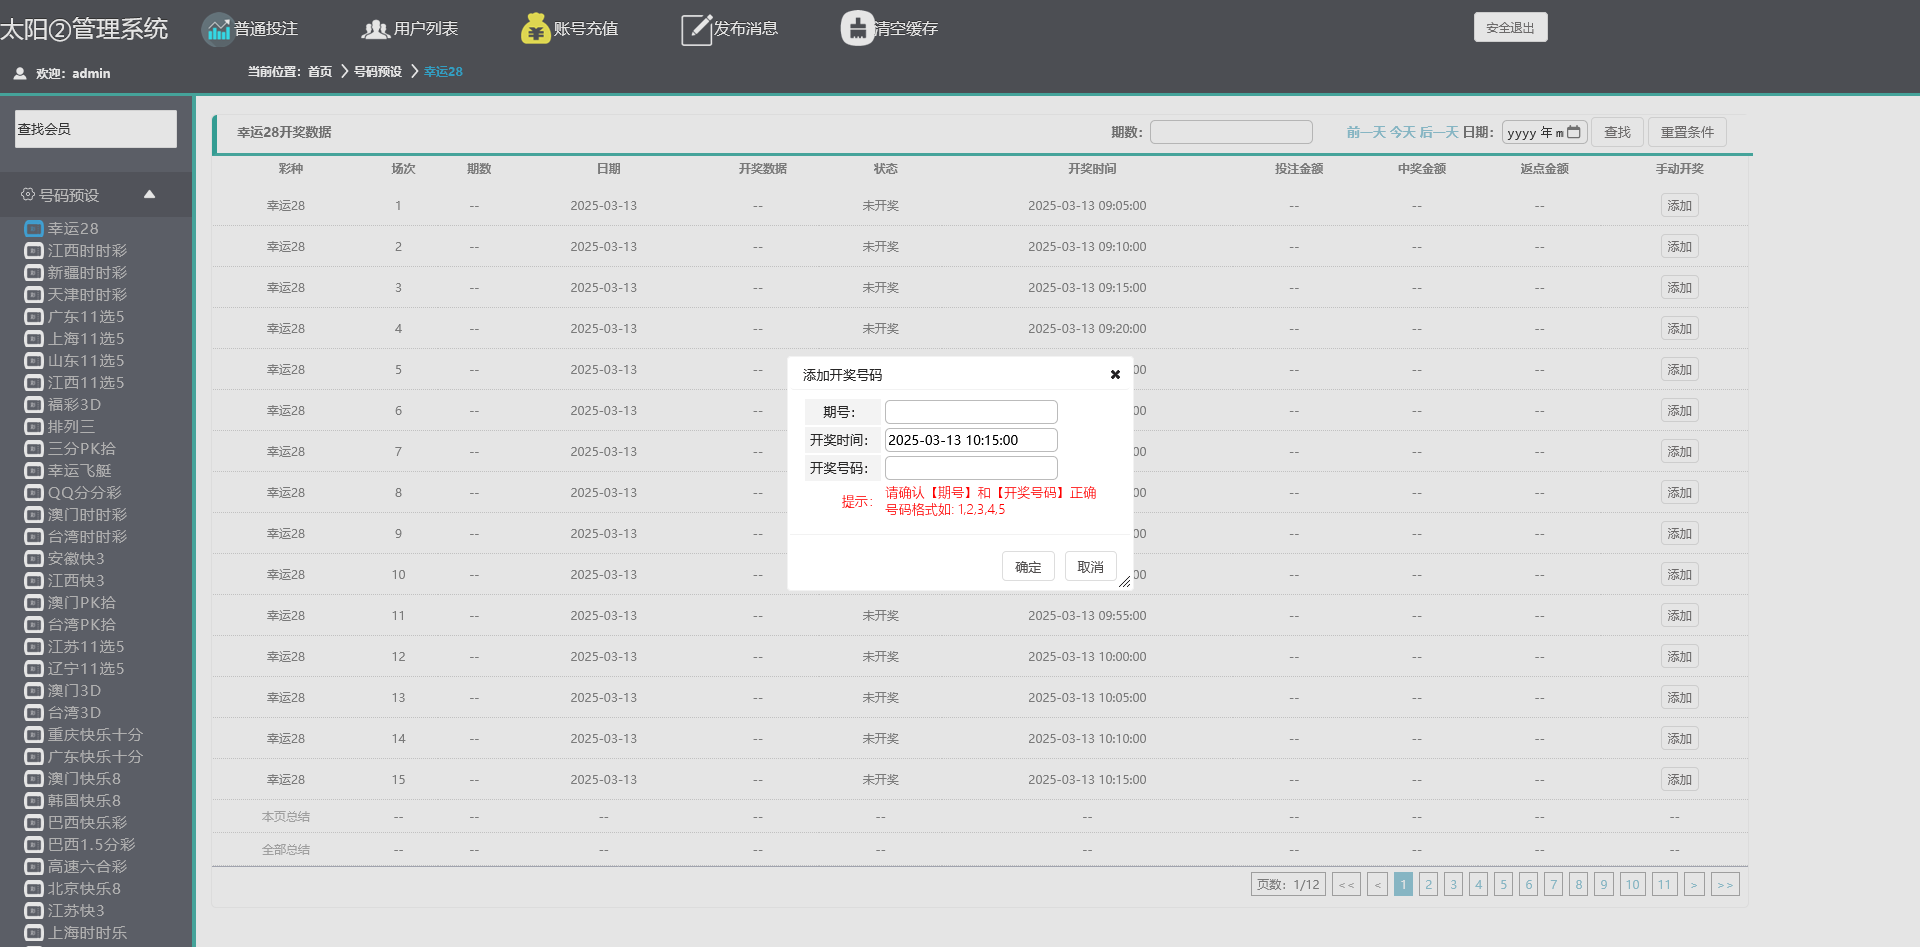Click the 2025-03-13 10:00:00 time cell
Viewport: 1920px width, 947px height.
[1087, 656]
